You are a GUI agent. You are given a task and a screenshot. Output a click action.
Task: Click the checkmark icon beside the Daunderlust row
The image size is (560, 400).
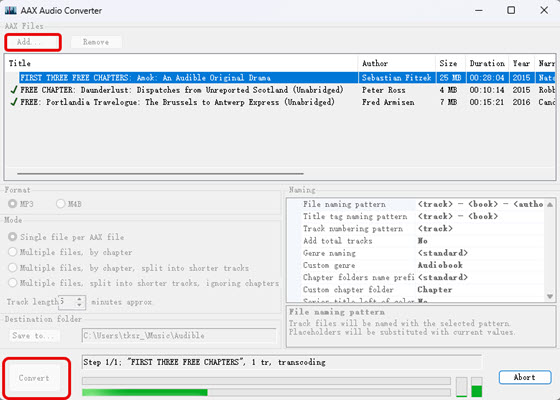coord(14,90)
